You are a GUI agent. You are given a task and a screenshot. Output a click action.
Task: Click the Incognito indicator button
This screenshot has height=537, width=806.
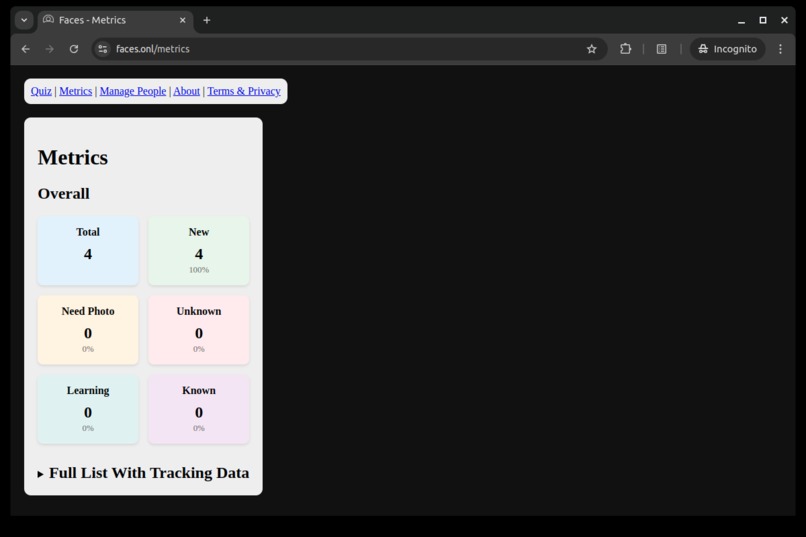tap(727, 49)
